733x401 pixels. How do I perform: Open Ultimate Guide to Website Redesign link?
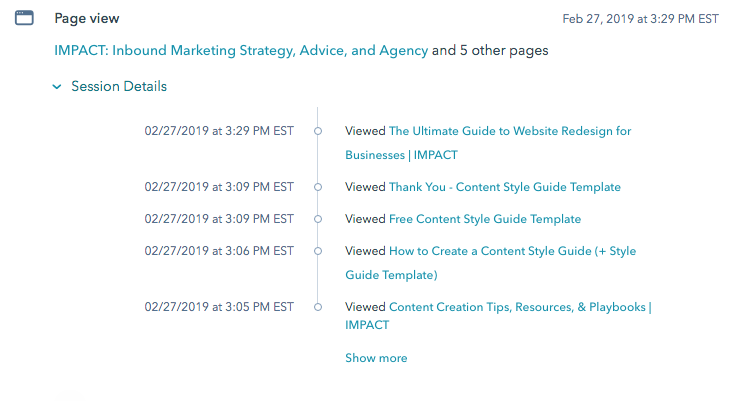pyautogui.click(x=488, y=143)
